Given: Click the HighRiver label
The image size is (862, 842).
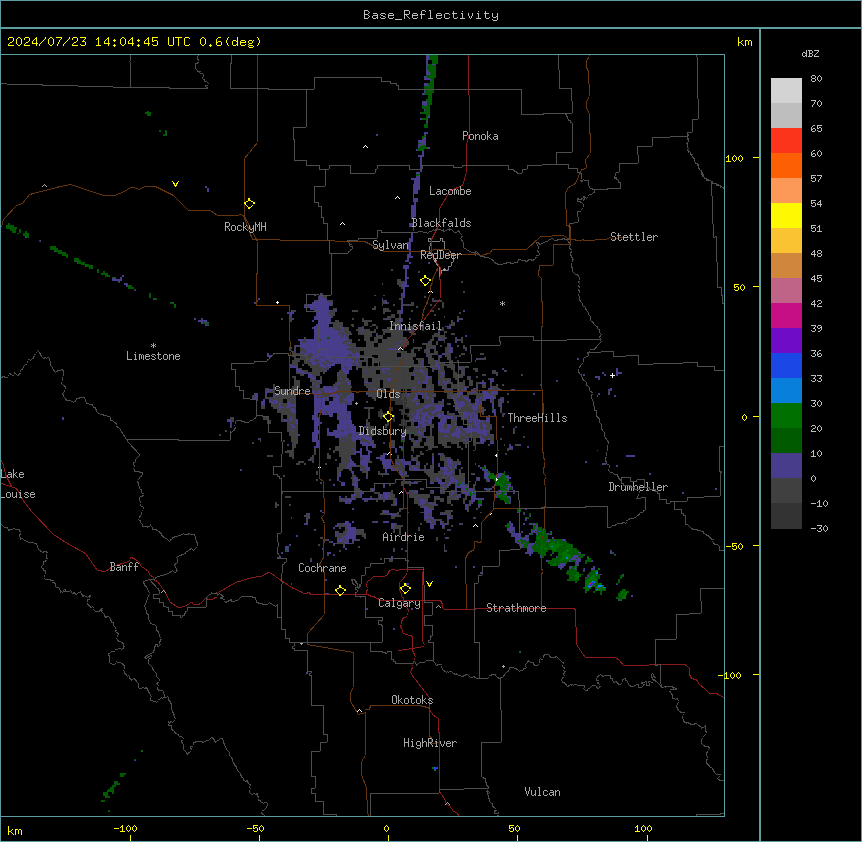Looking at the screenshot, I should coord(430,743).
